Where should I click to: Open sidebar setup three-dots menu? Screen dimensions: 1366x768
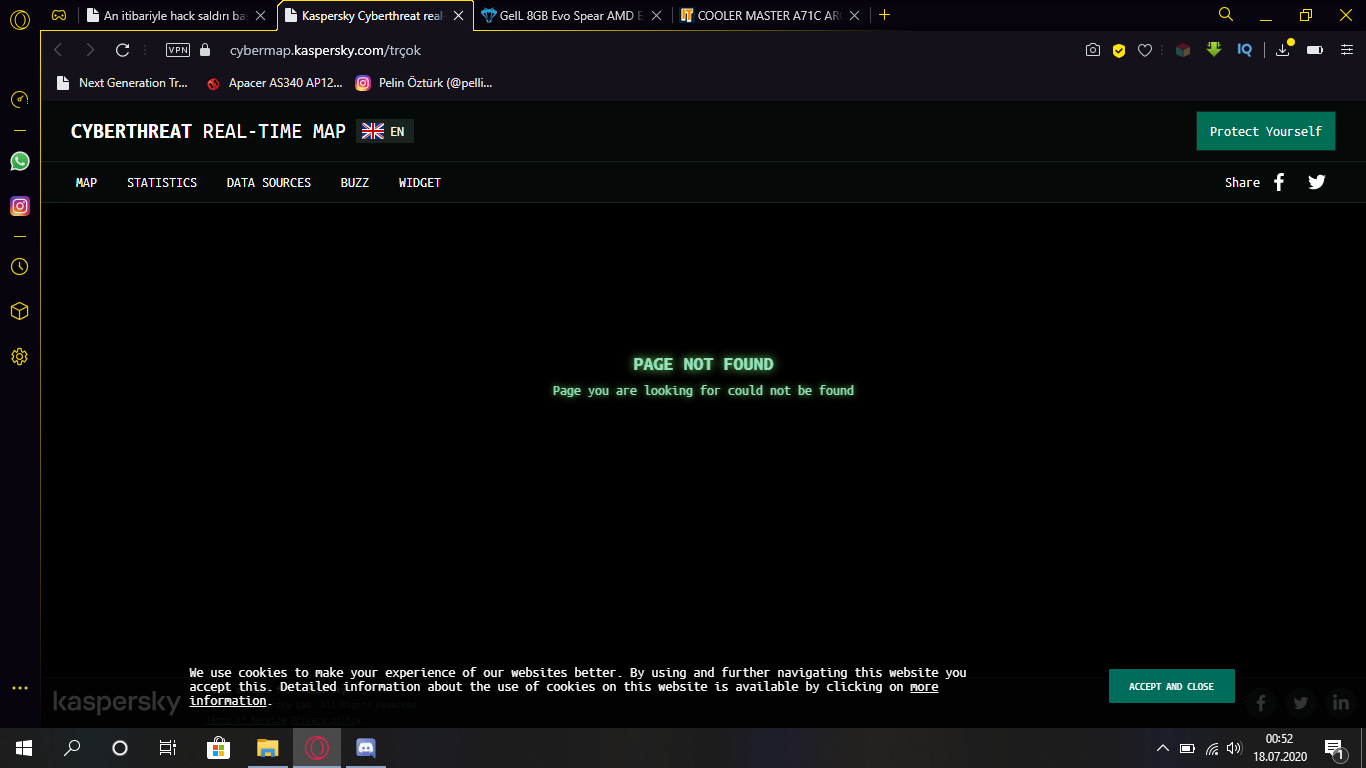(19, 688)
